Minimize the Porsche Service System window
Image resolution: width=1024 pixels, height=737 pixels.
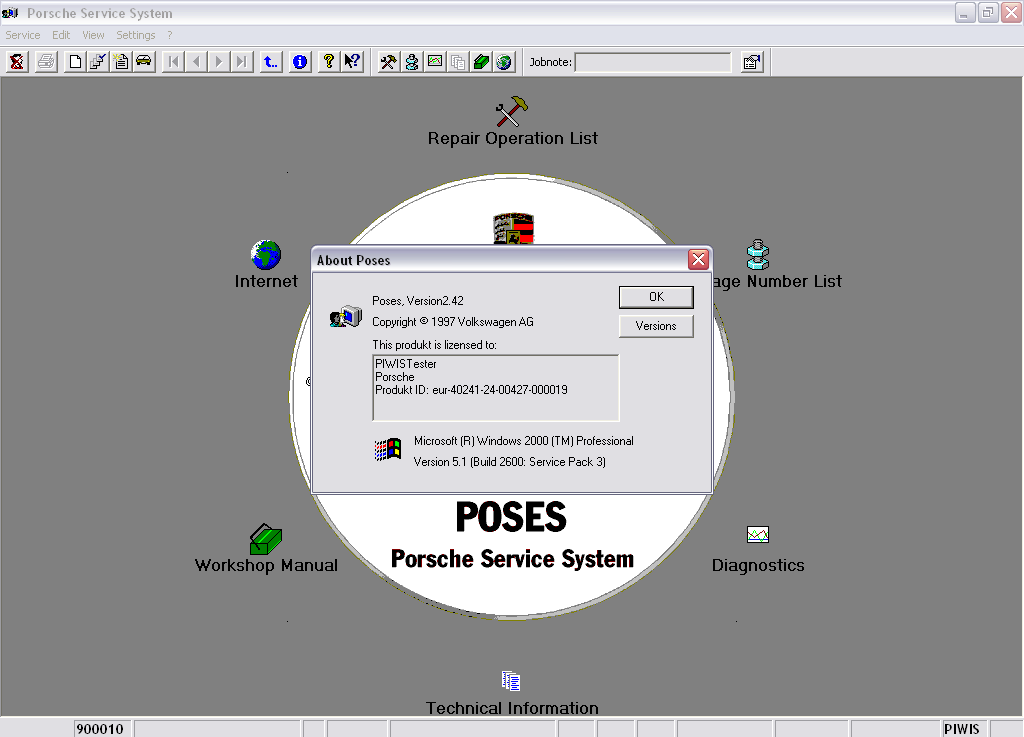tap(965, 13)
